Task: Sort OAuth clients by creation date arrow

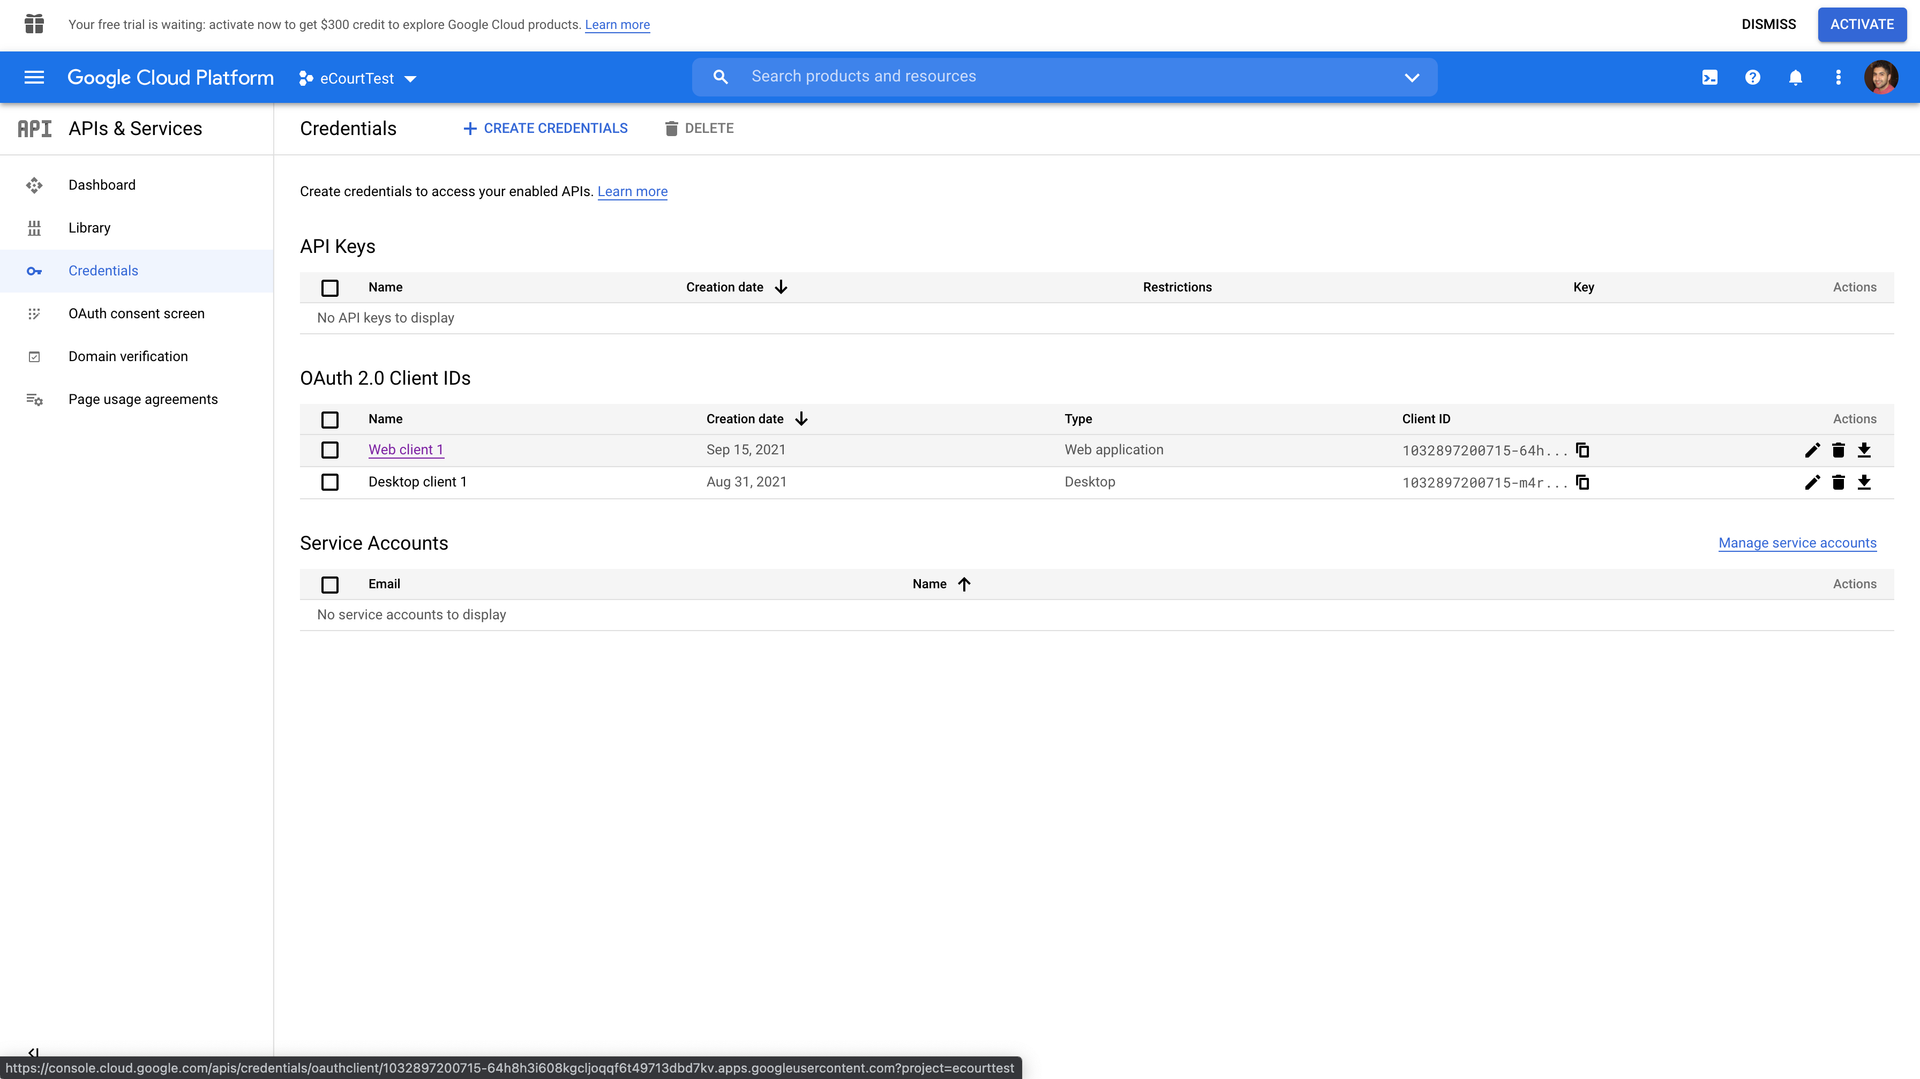Action: (801, 419)
